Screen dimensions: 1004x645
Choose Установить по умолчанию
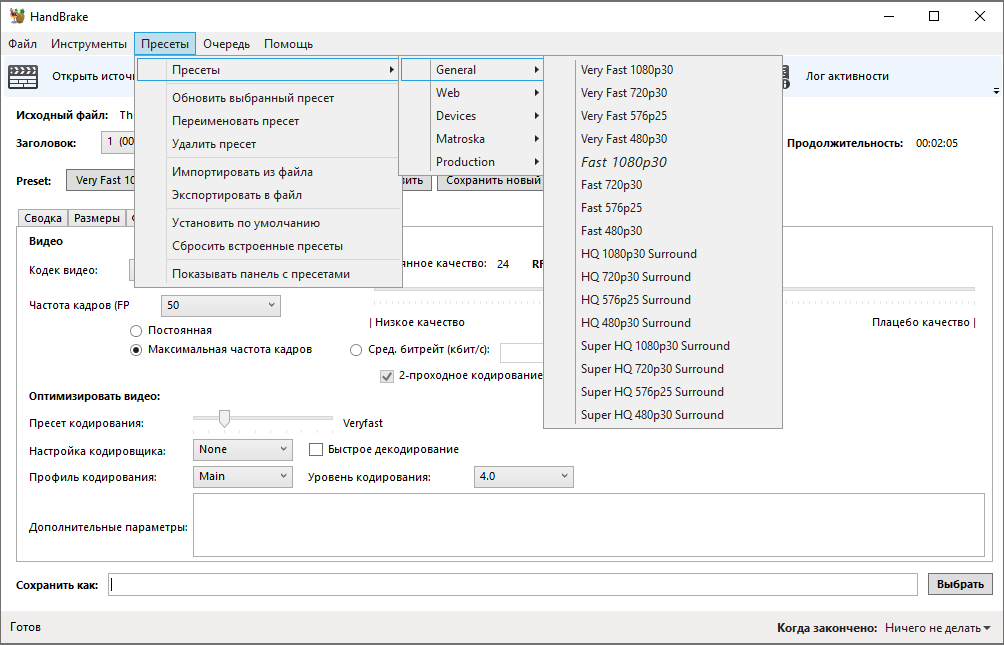(269, 224)
